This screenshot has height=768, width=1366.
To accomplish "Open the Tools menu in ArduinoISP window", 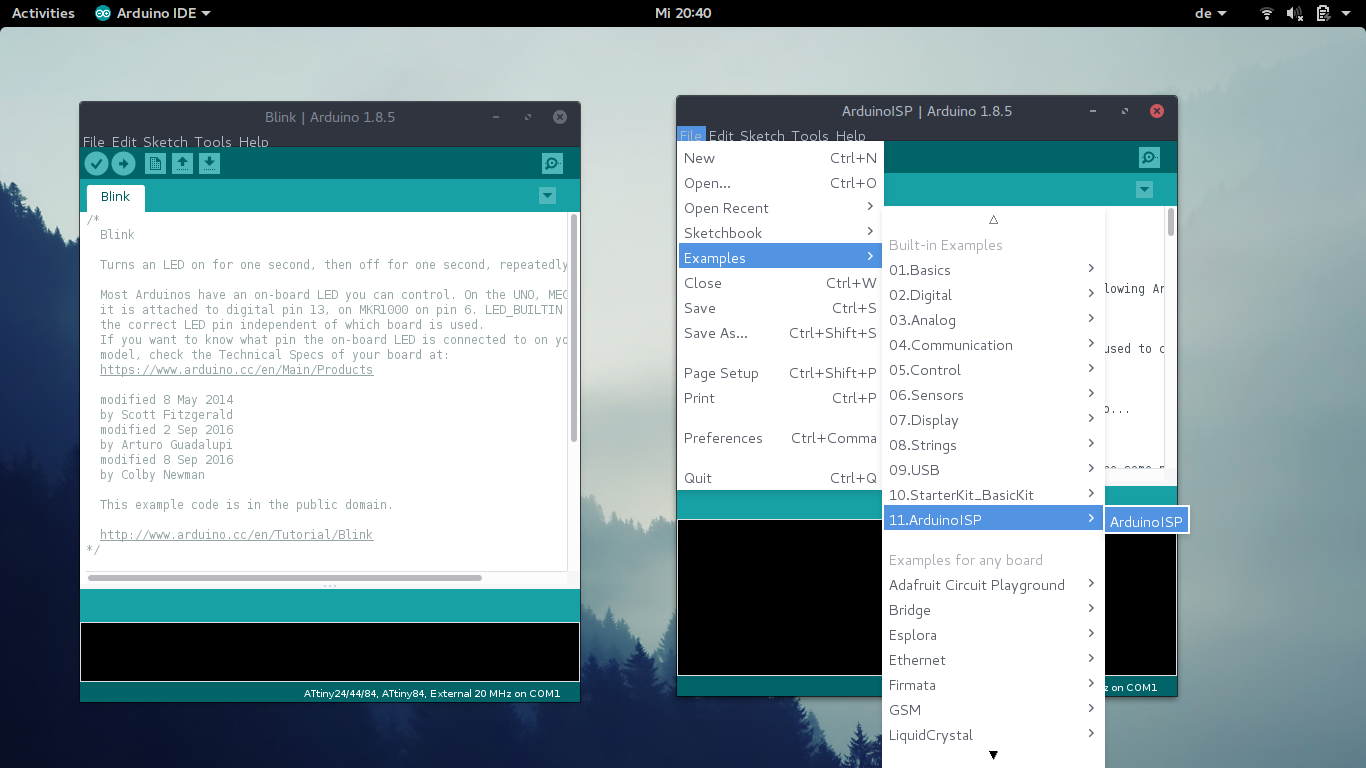I will 810,136.
